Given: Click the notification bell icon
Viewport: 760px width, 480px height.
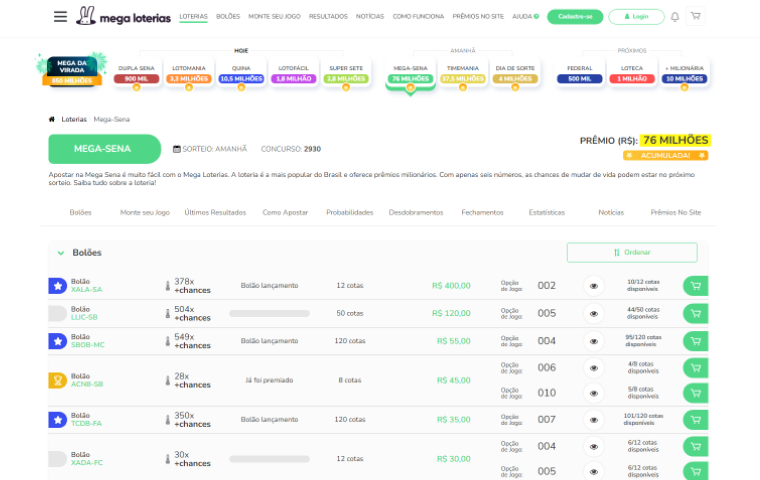Looking at the screenshot, I should coord(675,17).
